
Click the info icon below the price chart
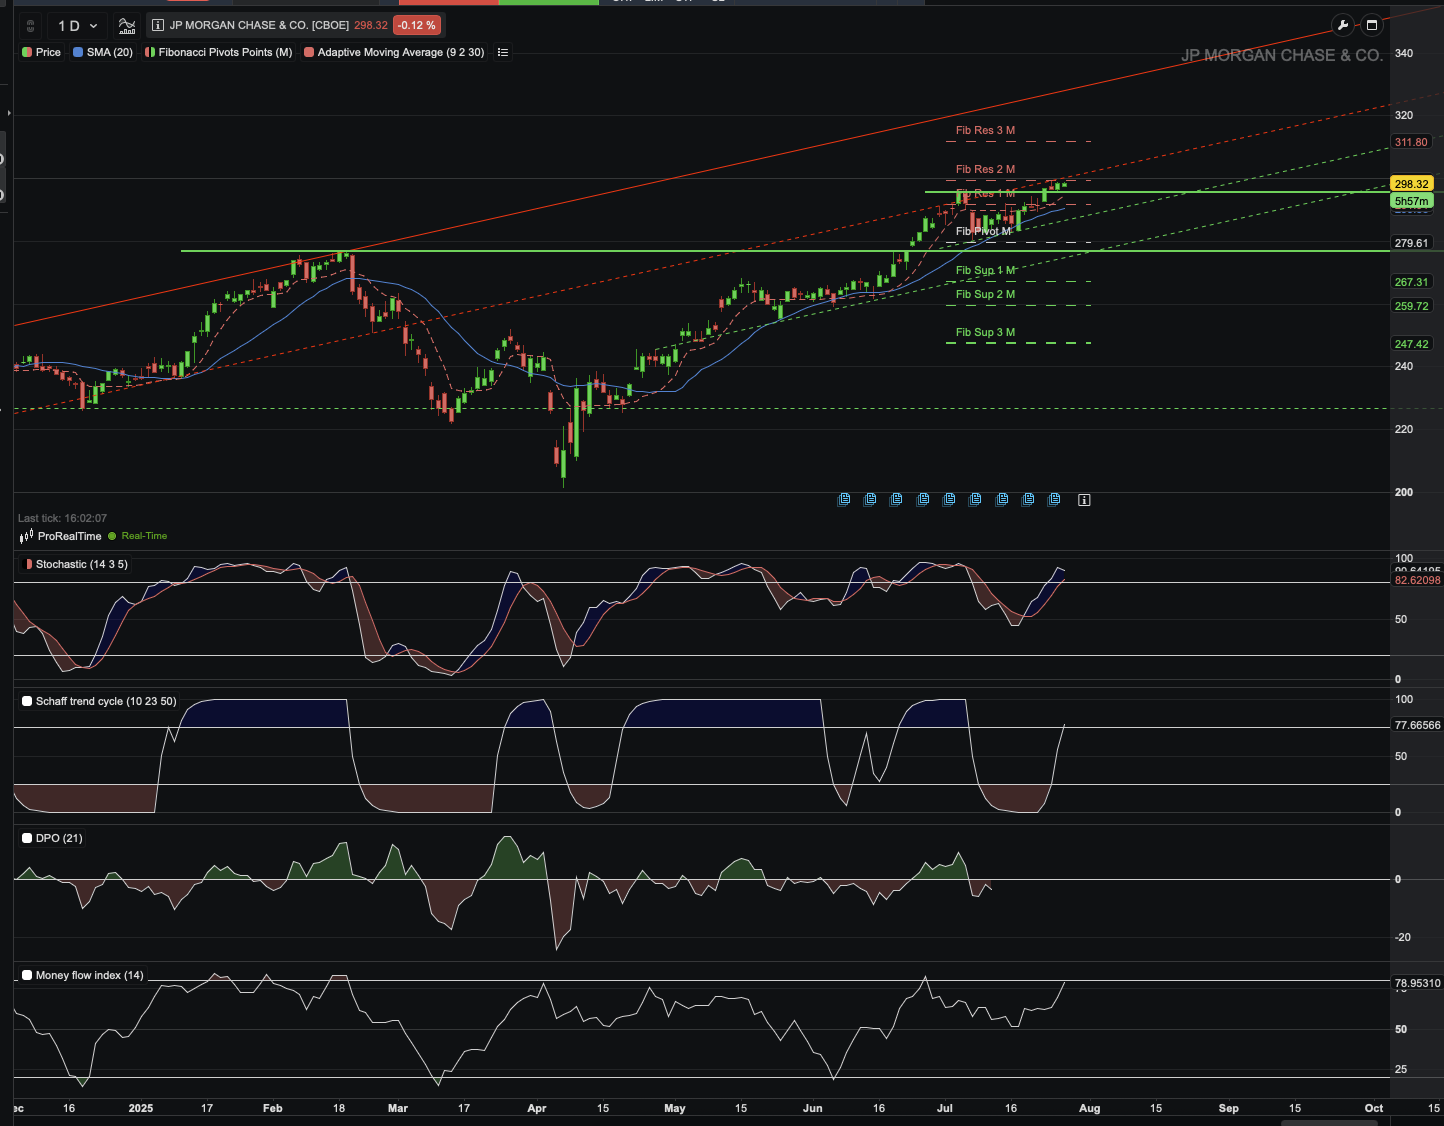coord(1084,499)
